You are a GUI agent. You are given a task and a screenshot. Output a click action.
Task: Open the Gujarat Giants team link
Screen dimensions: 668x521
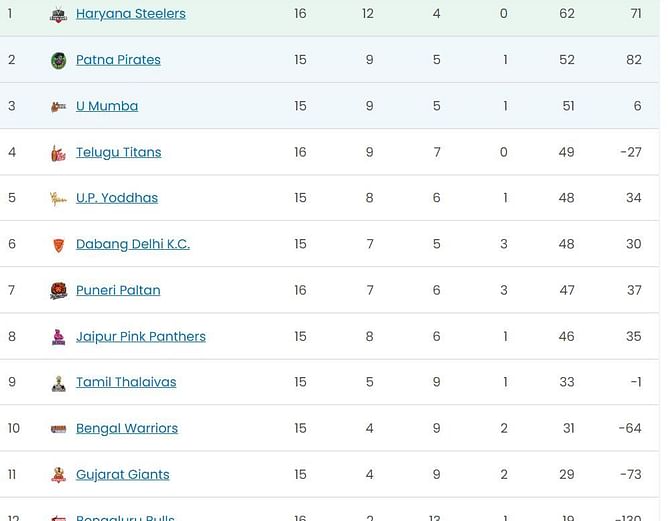coord(123,475)
